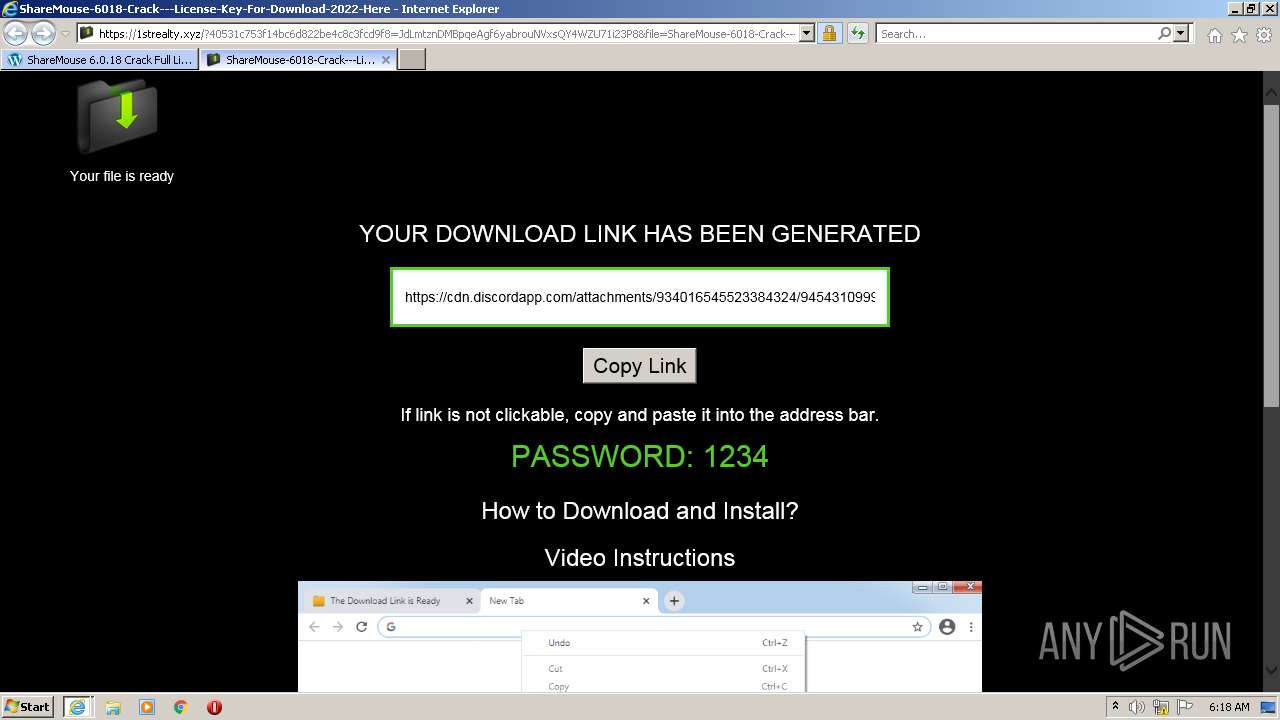This screenshot has height=720, width=1280.
Task: Open the Windows Start menu
Action: click(x=27, y=706)
